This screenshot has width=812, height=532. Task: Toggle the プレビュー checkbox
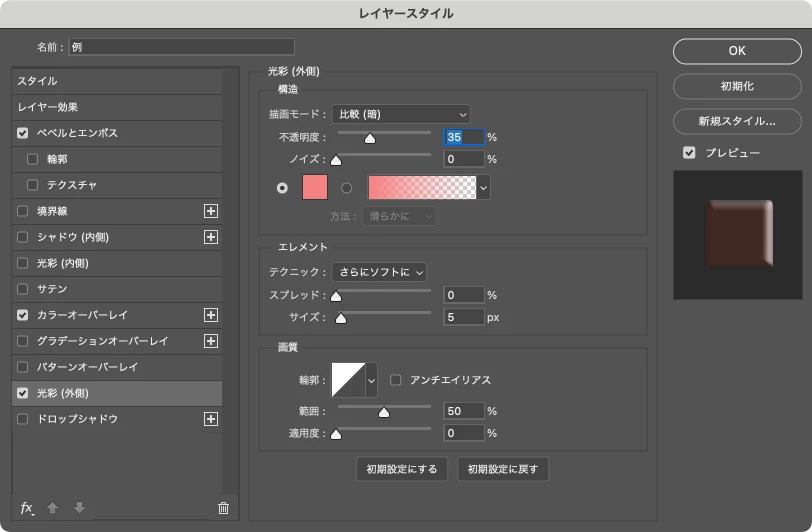(x=689, y=153)
